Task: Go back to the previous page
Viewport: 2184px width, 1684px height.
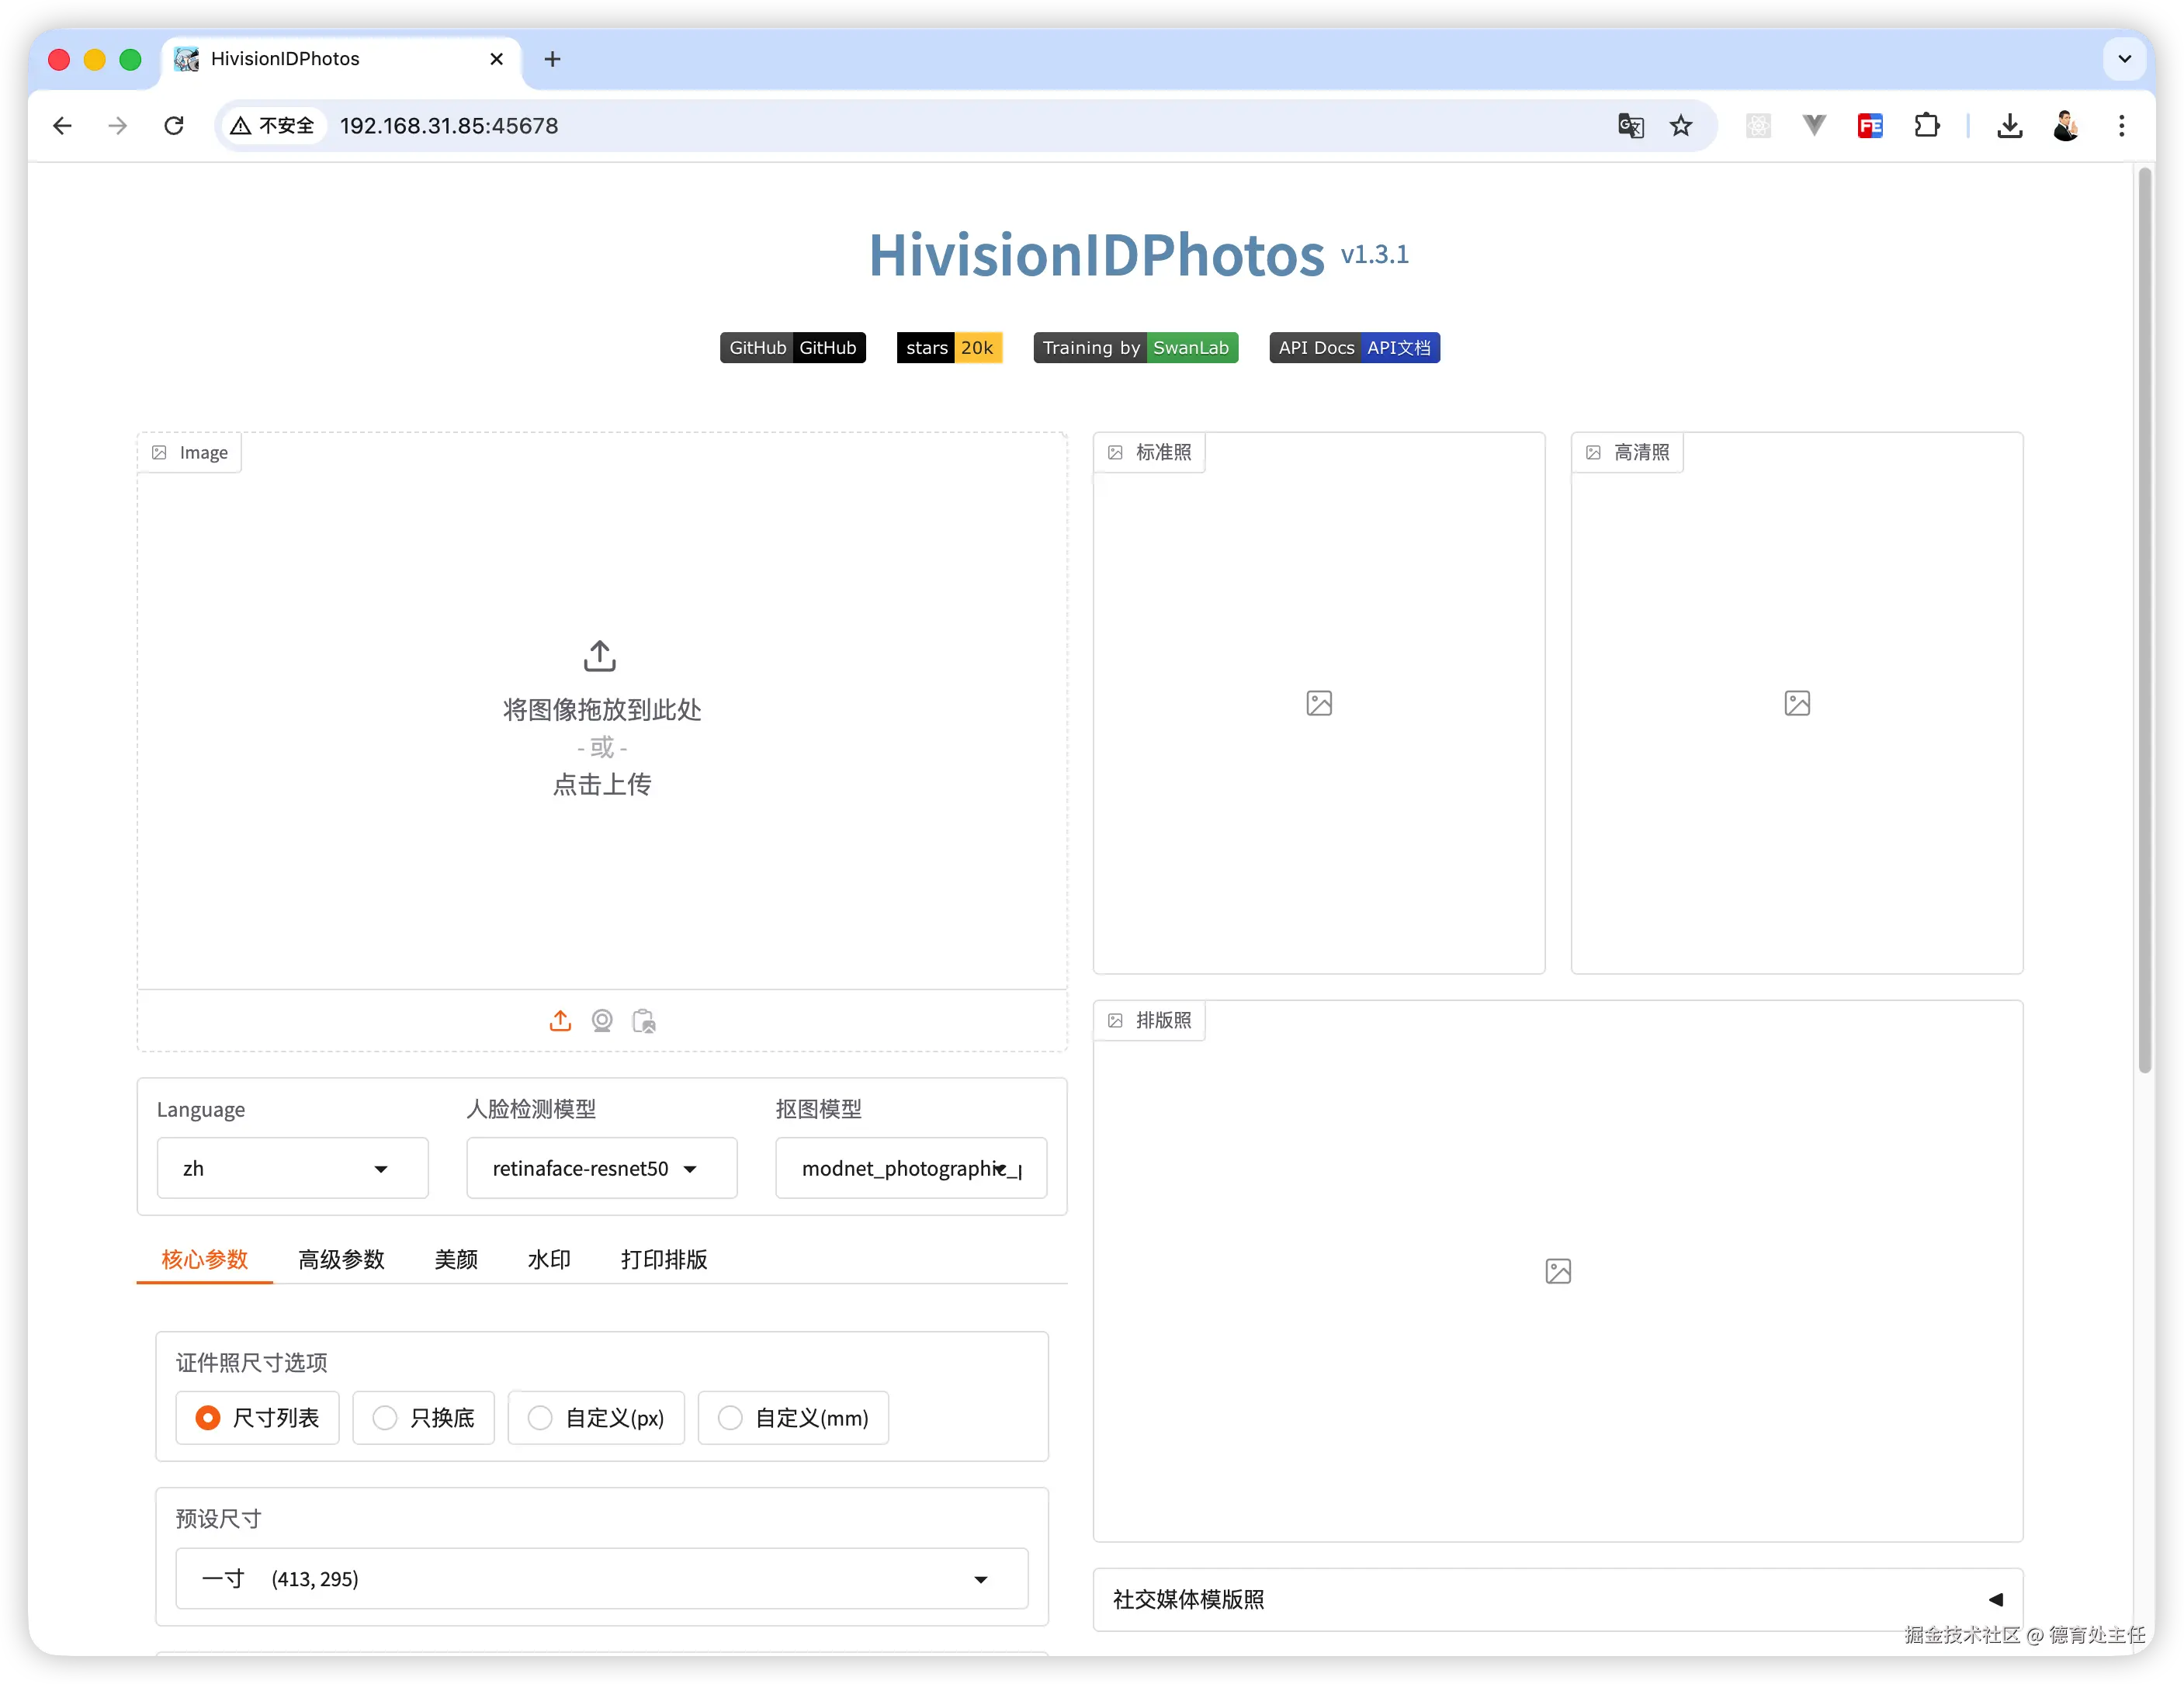Action: point(62,125)
